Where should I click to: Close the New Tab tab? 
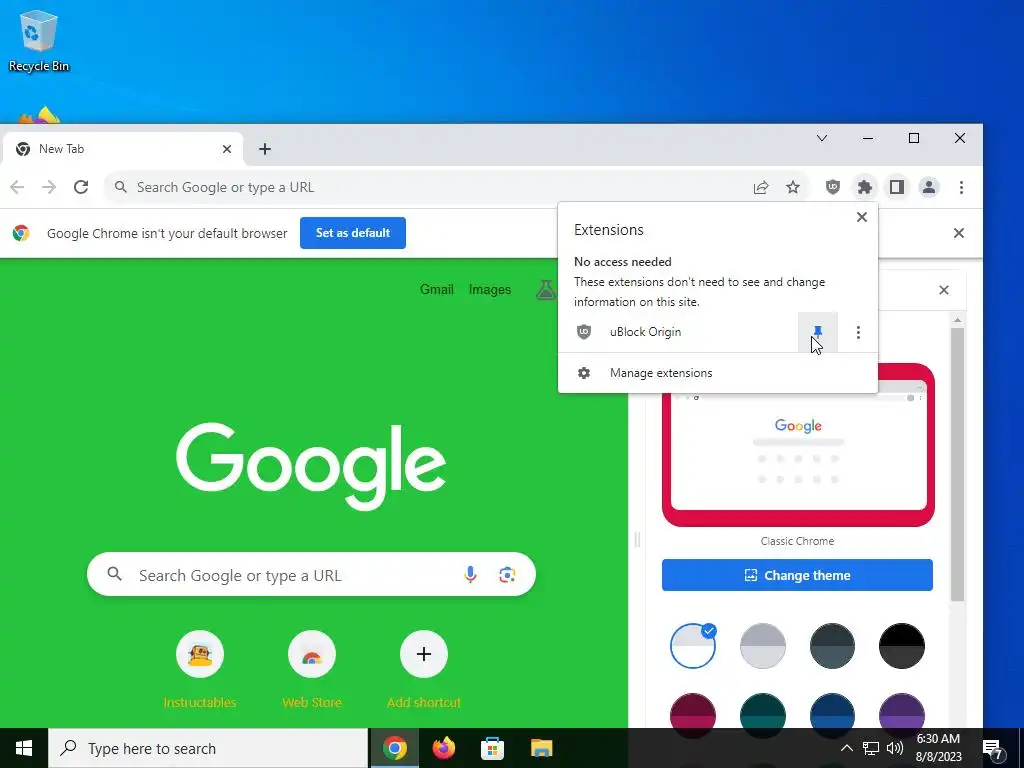click(x=227, y=149)
